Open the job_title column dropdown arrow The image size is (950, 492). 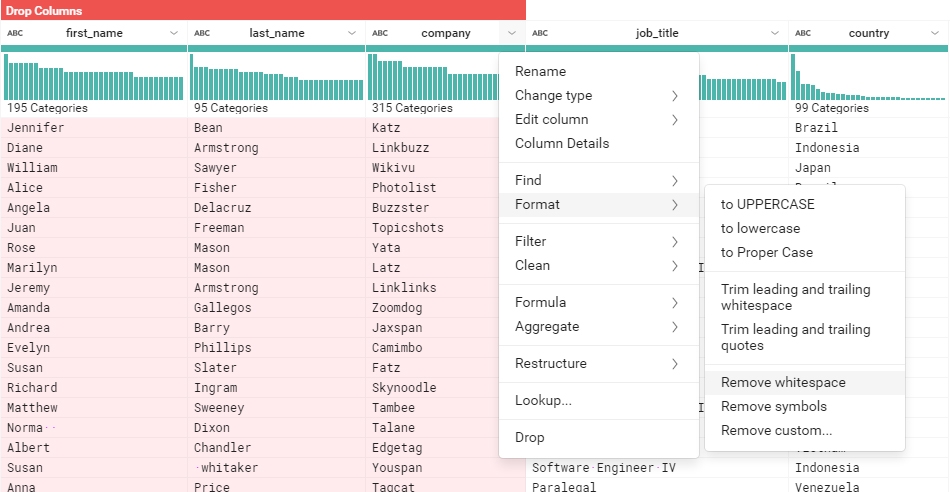pyautogui.click(x=775, y=33)
